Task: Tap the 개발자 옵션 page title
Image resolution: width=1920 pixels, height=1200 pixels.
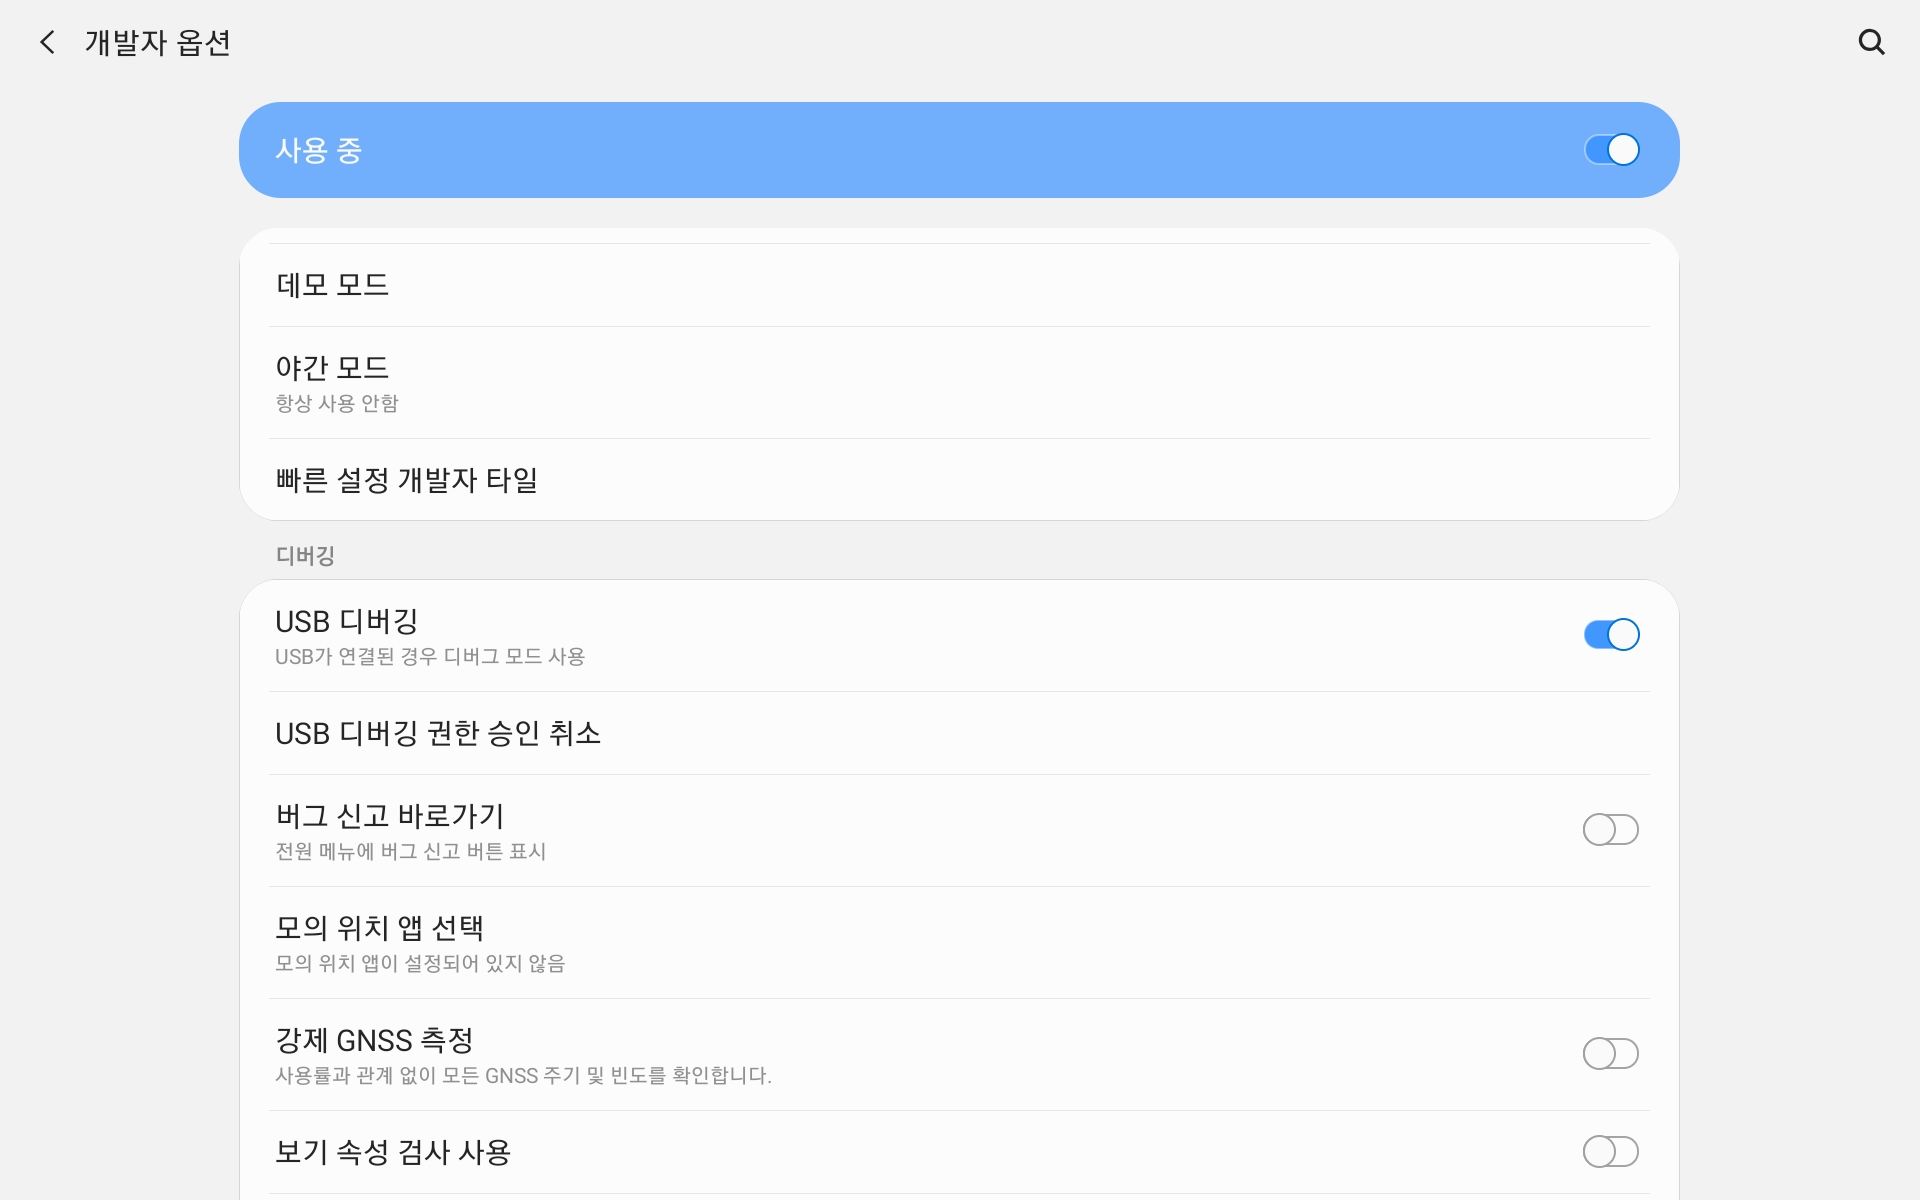Action: (158, 42)
